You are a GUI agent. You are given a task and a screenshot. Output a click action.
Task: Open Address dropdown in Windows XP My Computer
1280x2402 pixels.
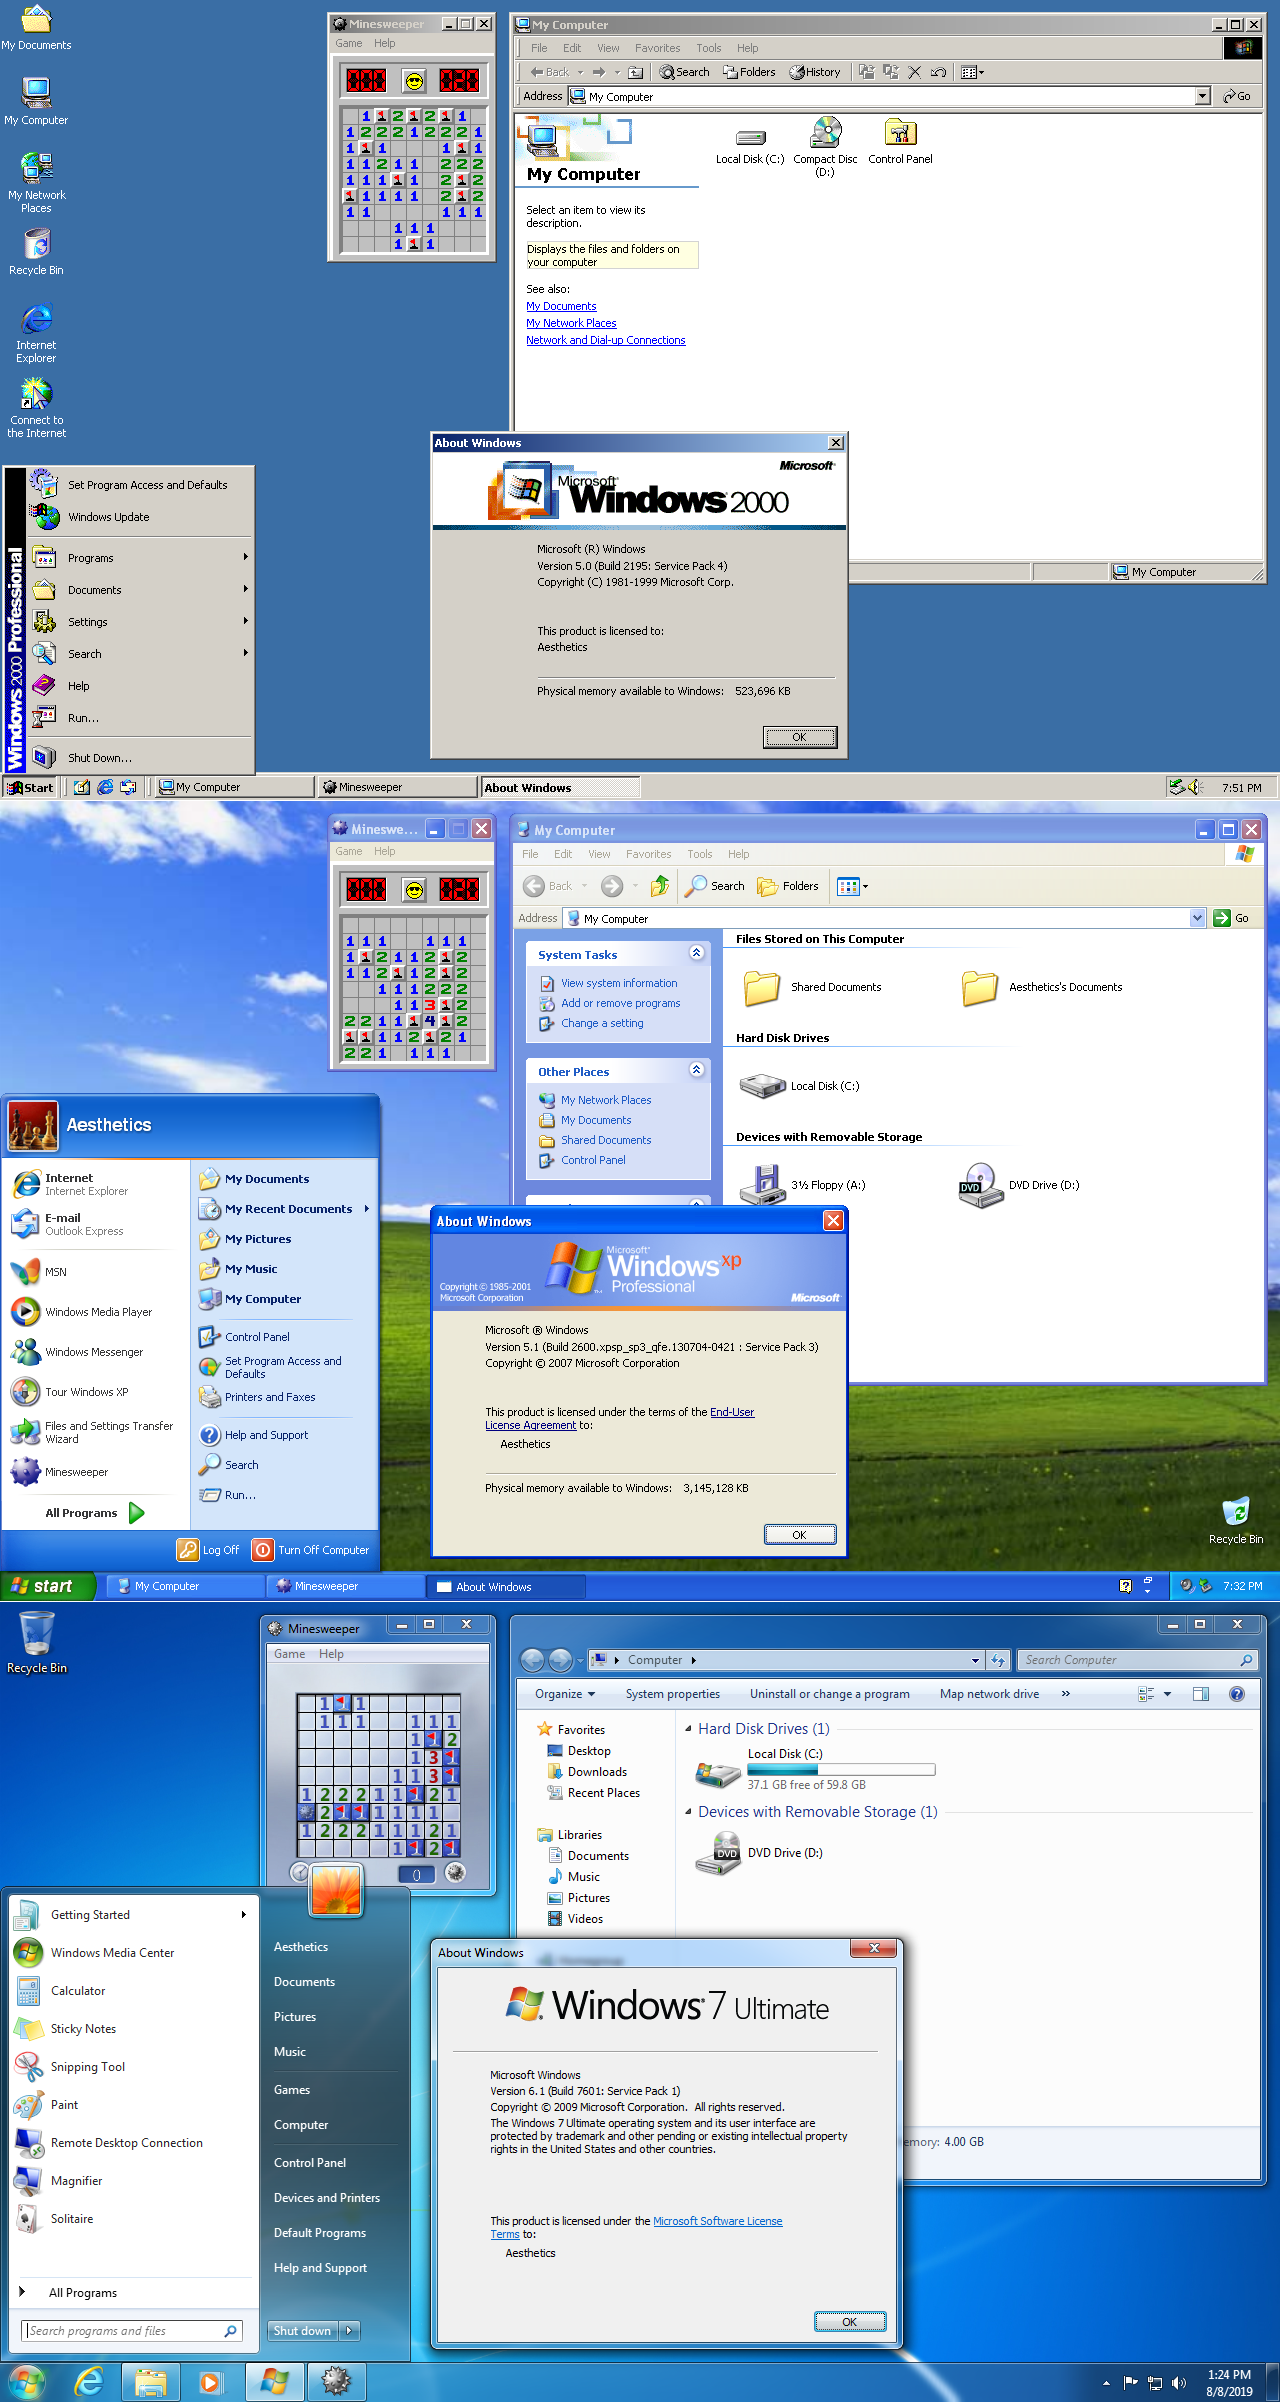(1197, 918)
